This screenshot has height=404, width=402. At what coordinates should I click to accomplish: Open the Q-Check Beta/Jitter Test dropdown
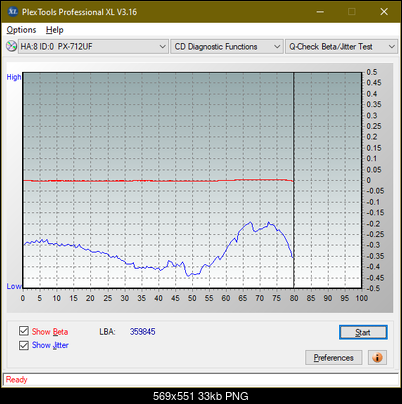(341, 47)
